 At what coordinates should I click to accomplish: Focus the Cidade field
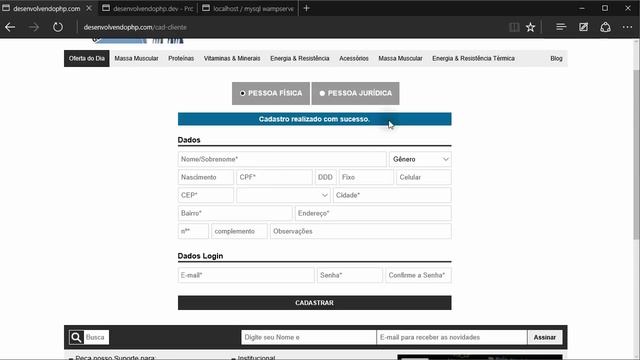[x=392, y=195]
